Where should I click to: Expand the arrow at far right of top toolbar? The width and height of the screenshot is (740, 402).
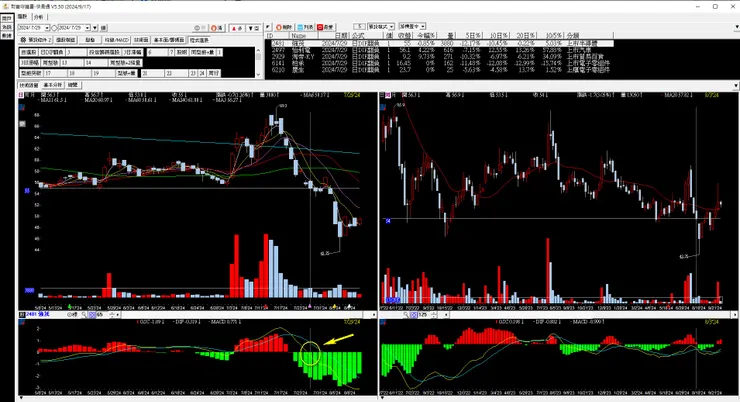click(736, 27)
